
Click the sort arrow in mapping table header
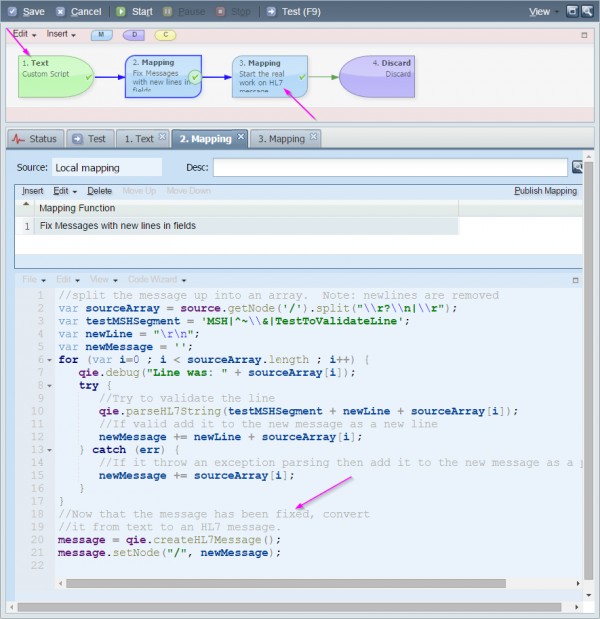click(x=26, y=204)
